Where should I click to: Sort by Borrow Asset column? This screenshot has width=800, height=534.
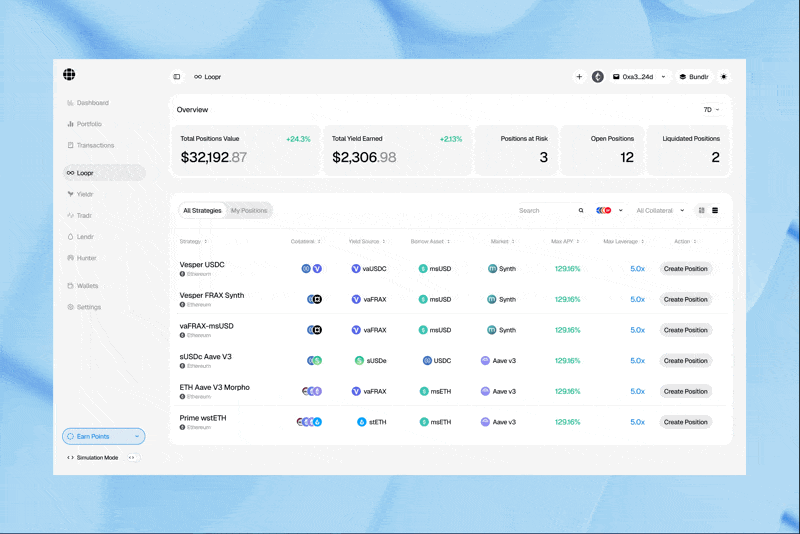(430, 241)
